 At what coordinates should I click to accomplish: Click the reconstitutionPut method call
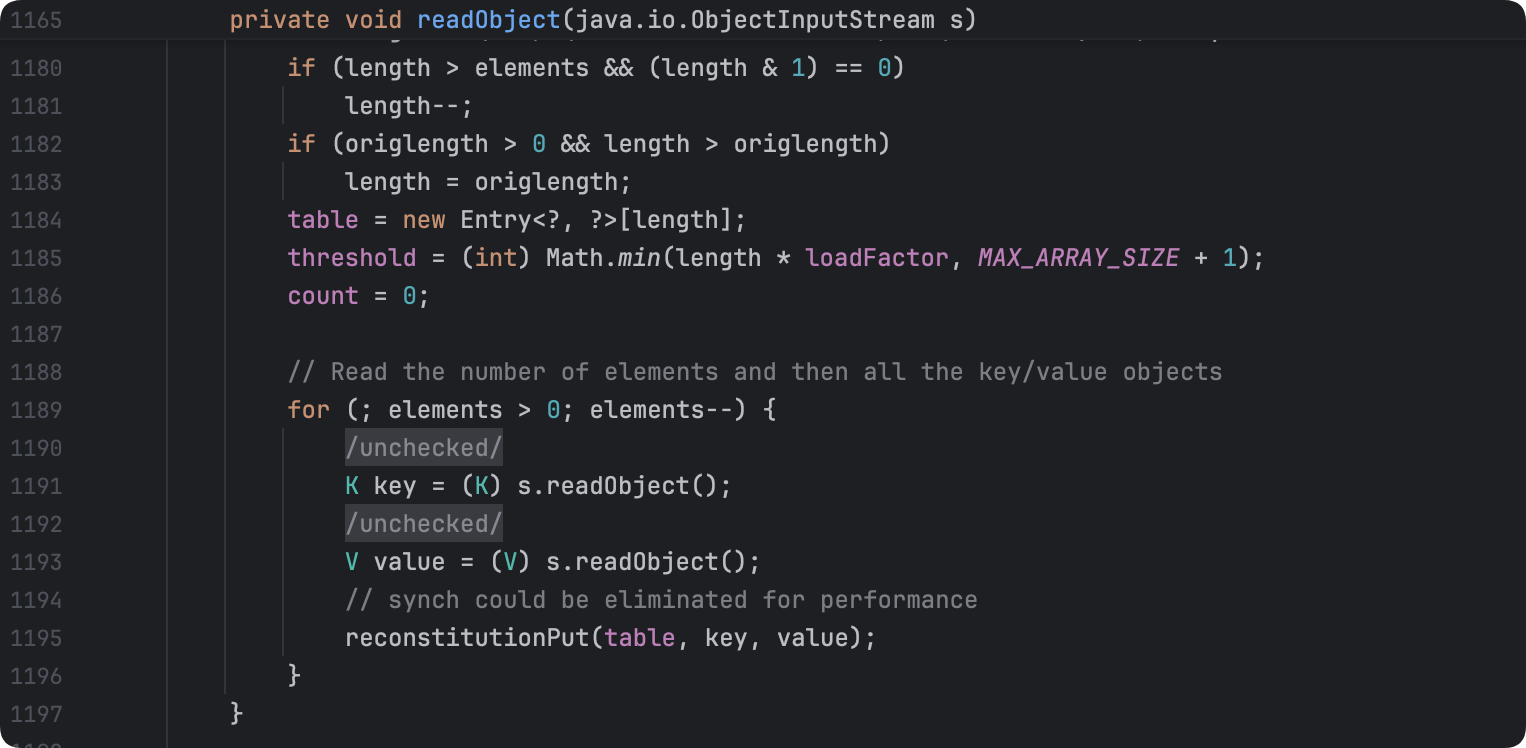click(x=472, y=638)
